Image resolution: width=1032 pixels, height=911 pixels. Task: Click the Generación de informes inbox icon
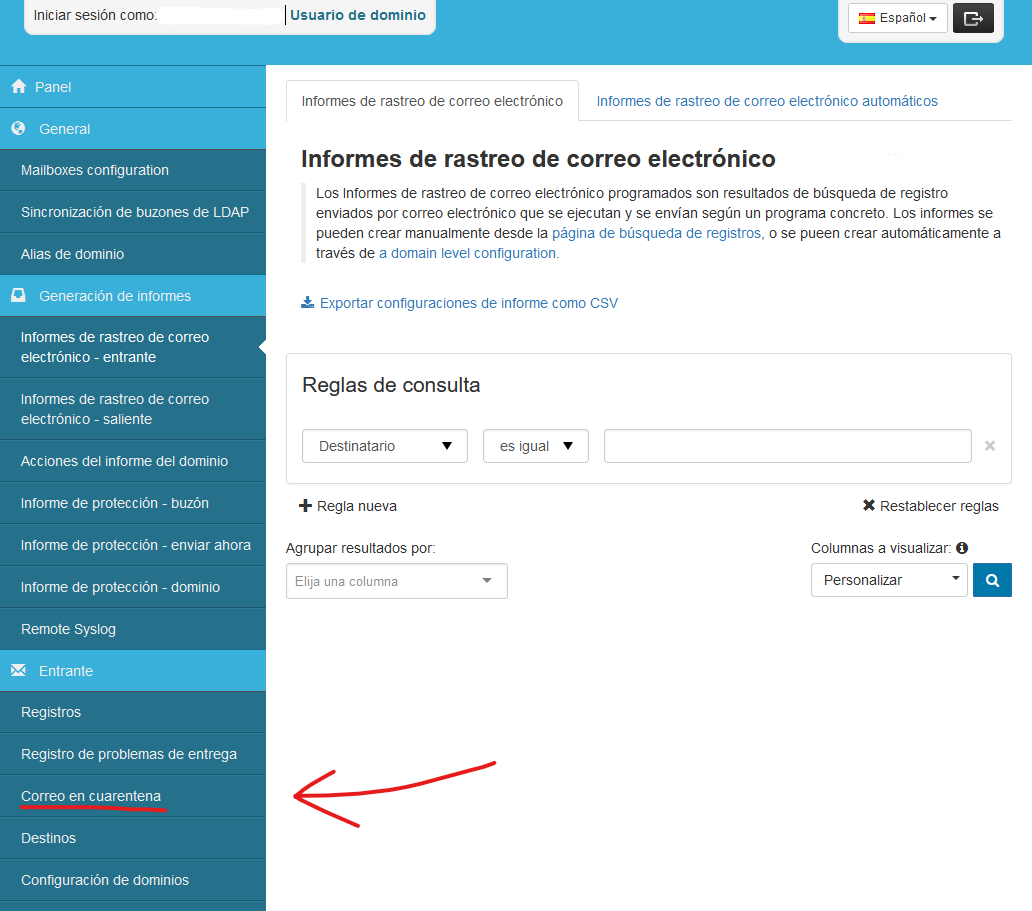point(18,296)
